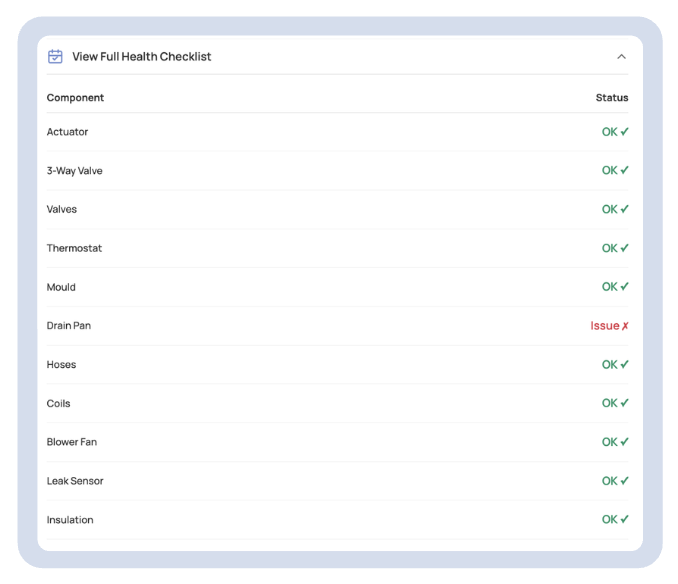Click the Thermostat OK checkmark status
678x584 pixels.
coord(615,249)
